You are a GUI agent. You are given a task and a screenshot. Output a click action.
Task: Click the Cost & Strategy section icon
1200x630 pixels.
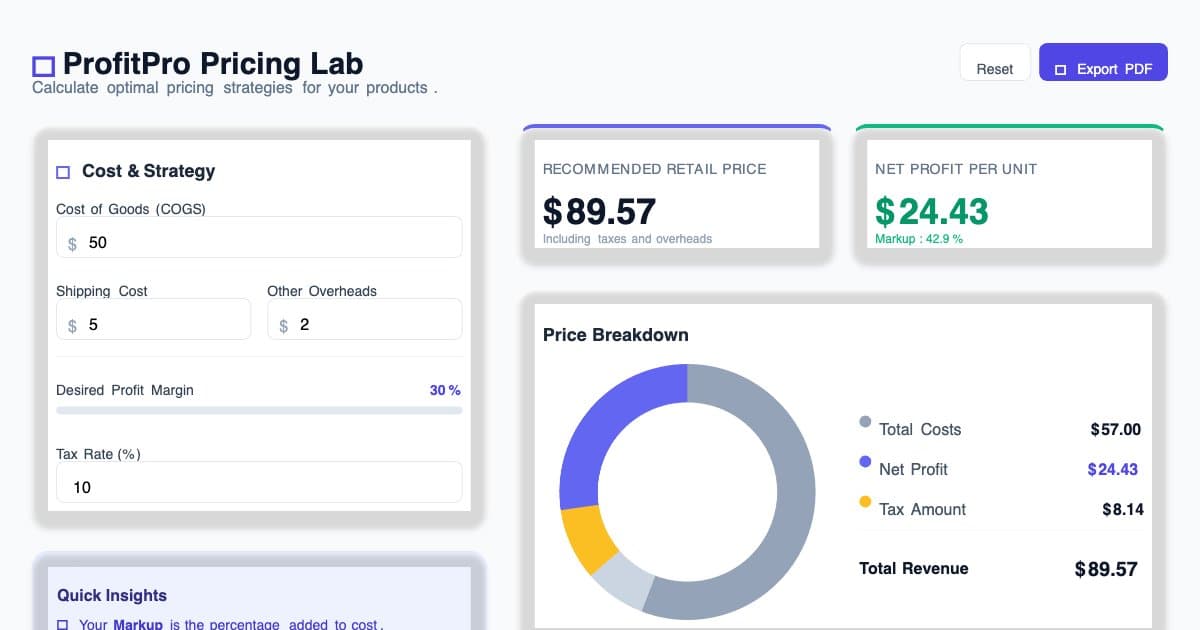[63, 172]
